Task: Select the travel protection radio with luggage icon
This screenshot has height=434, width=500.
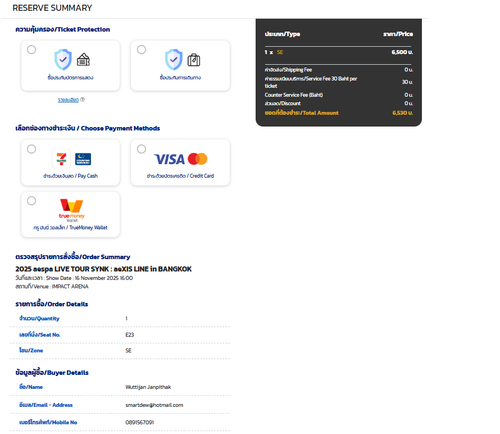Action: pos(141,50)
